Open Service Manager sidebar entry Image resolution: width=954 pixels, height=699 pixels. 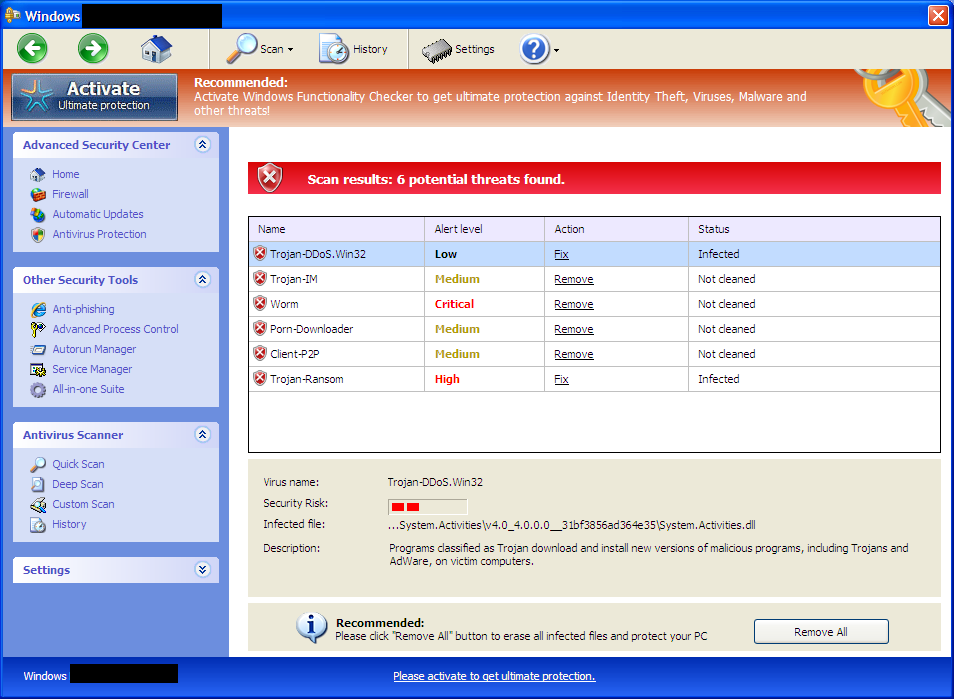click(92, 369)
